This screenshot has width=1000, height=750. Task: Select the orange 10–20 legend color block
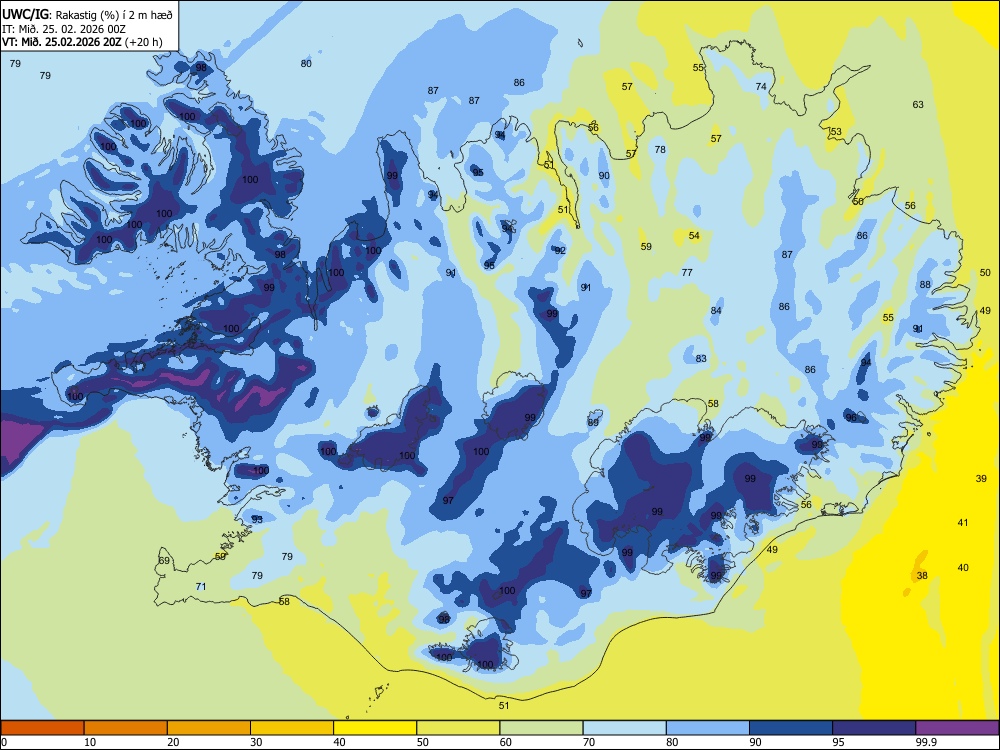click(126, 728)
